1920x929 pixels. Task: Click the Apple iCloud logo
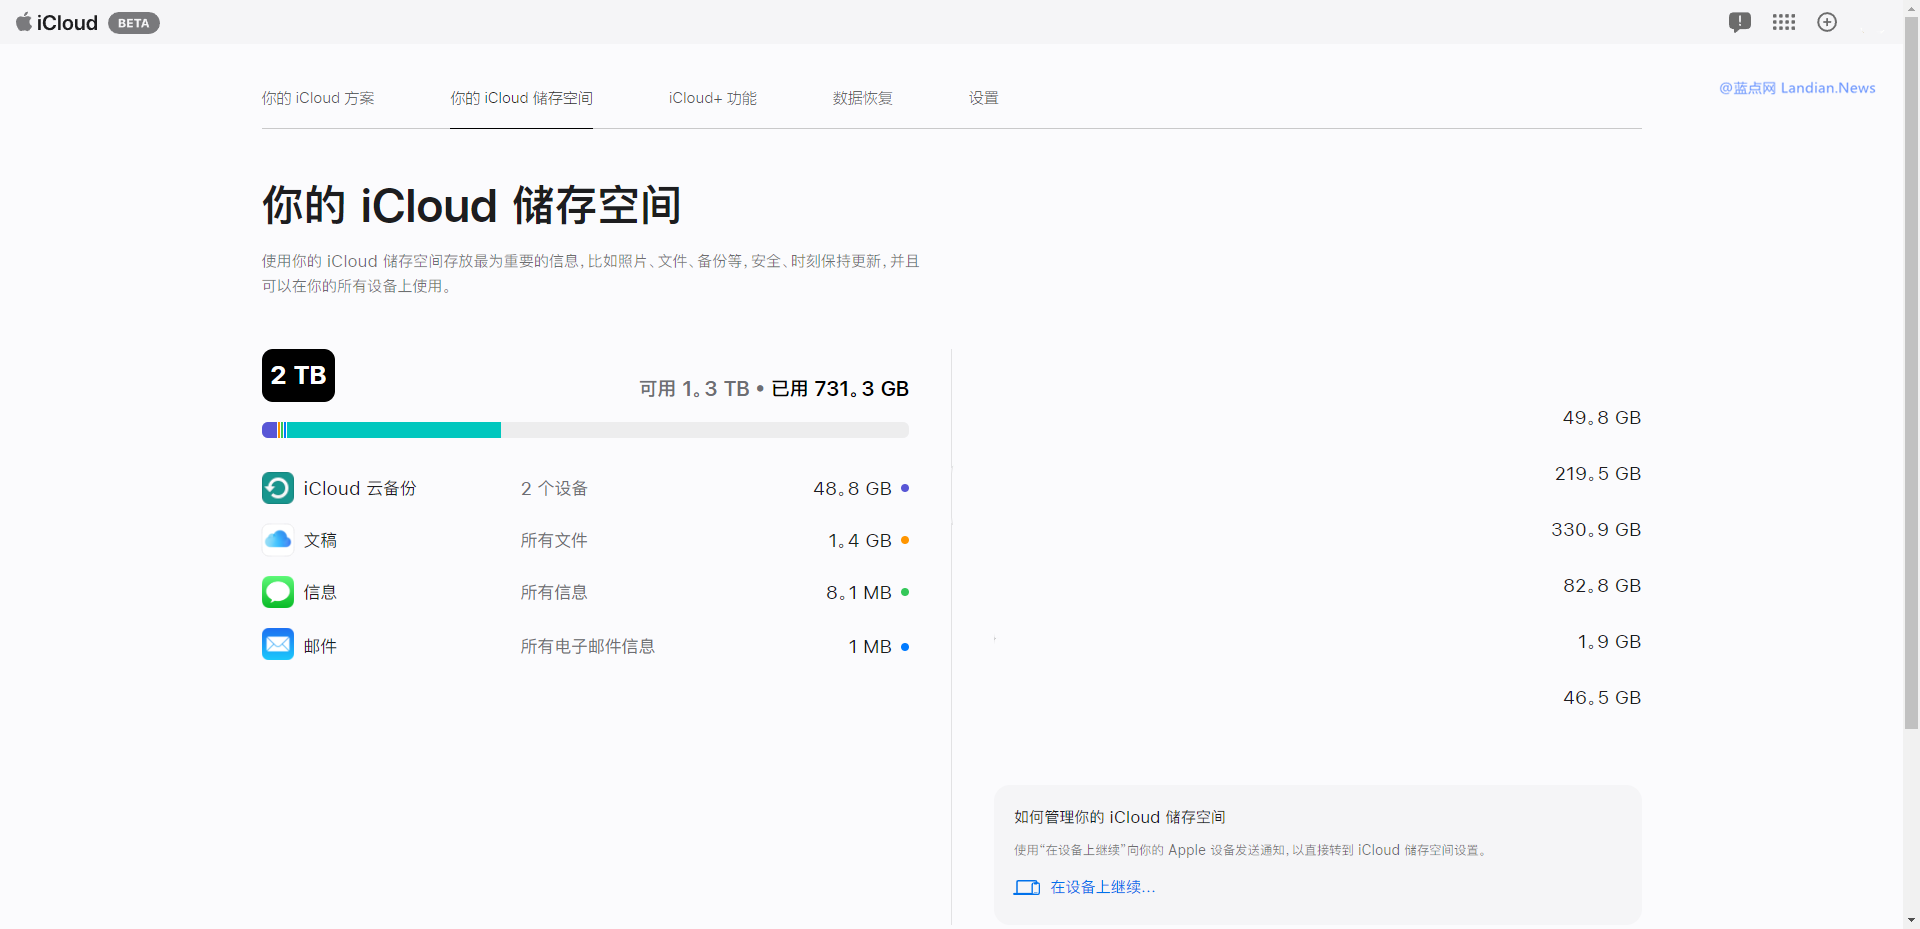coord(57,22)
